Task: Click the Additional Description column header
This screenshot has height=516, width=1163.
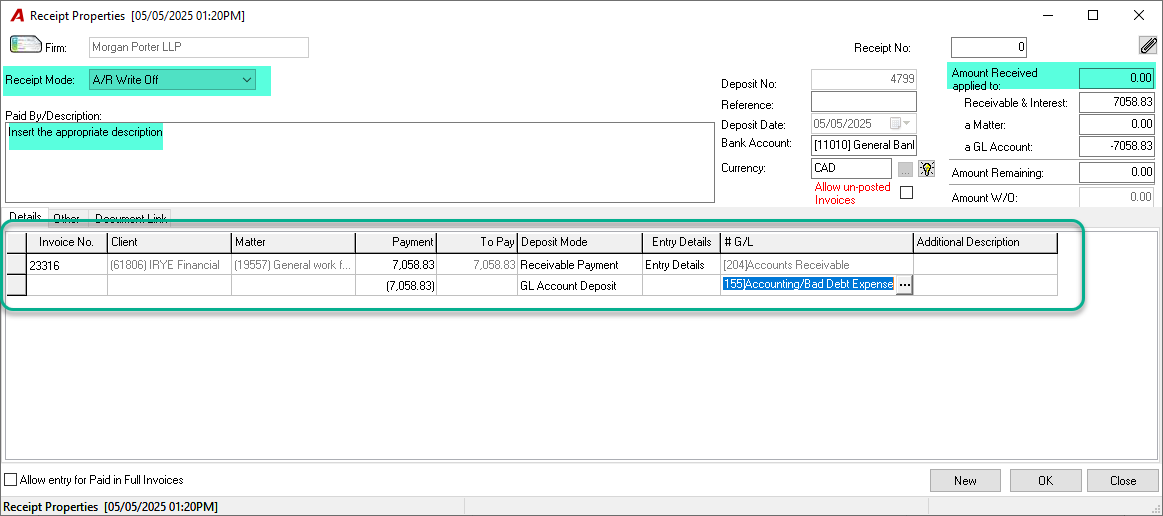Action: click(986, 242)
